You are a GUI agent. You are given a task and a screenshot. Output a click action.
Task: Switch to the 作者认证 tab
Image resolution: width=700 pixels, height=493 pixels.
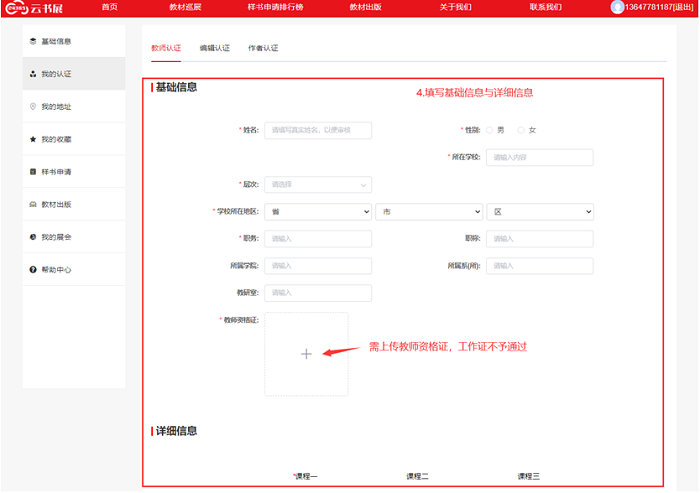(262, 48)
